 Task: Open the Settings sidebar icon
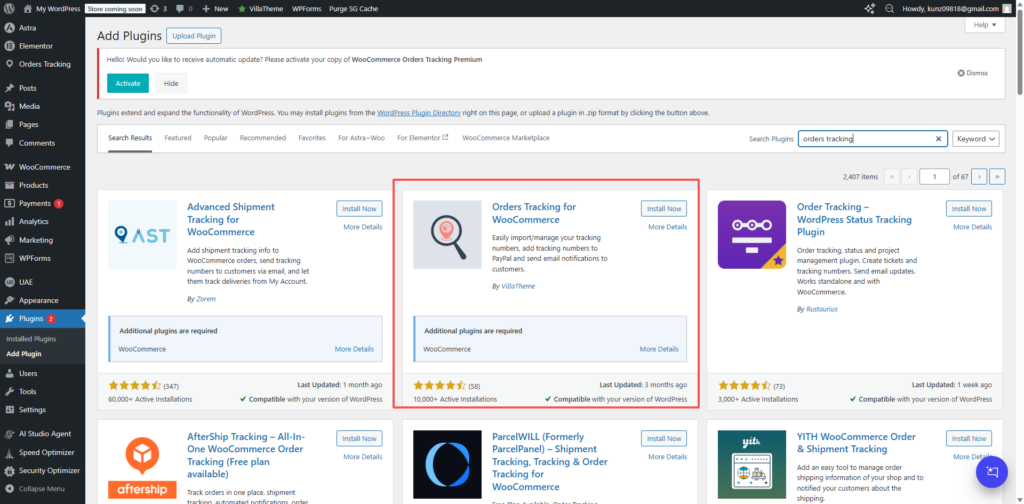pos(9,410)
